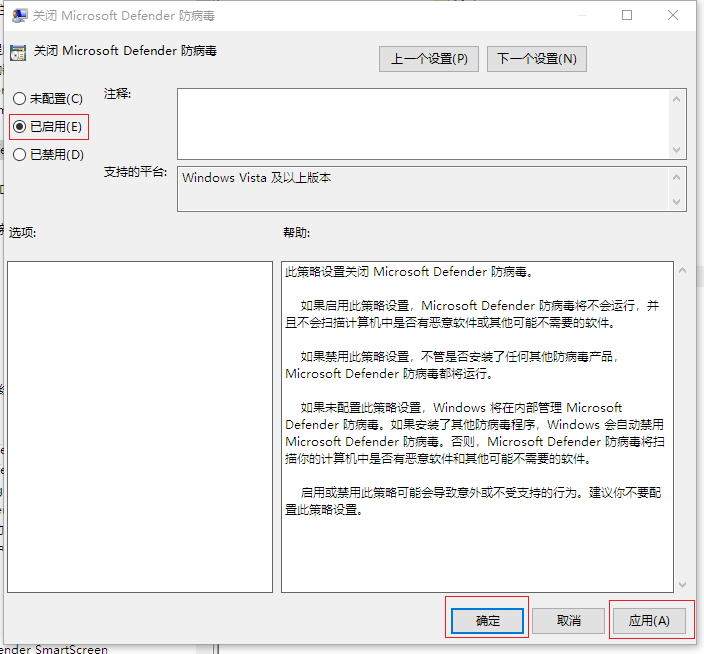704x654 pixels.
Task: Confirm with the 确定 button
Action: 487,620
